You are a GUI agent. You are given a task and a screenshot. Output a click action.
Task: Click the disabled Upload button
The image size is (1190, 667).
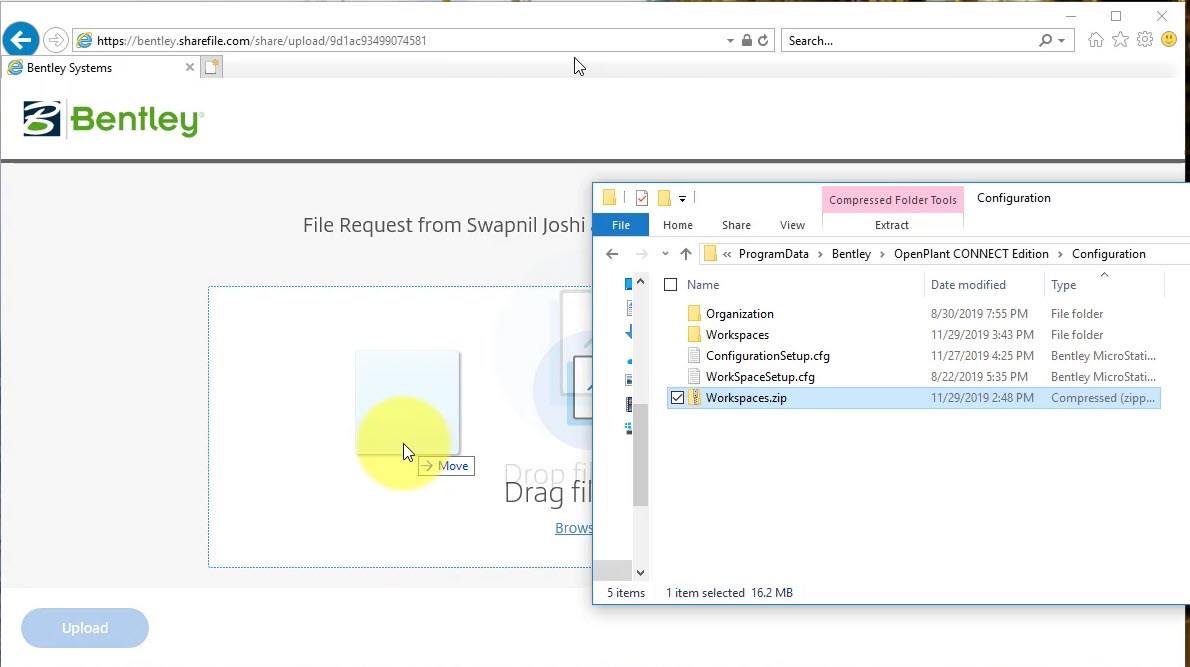click(x=85, y=628)
